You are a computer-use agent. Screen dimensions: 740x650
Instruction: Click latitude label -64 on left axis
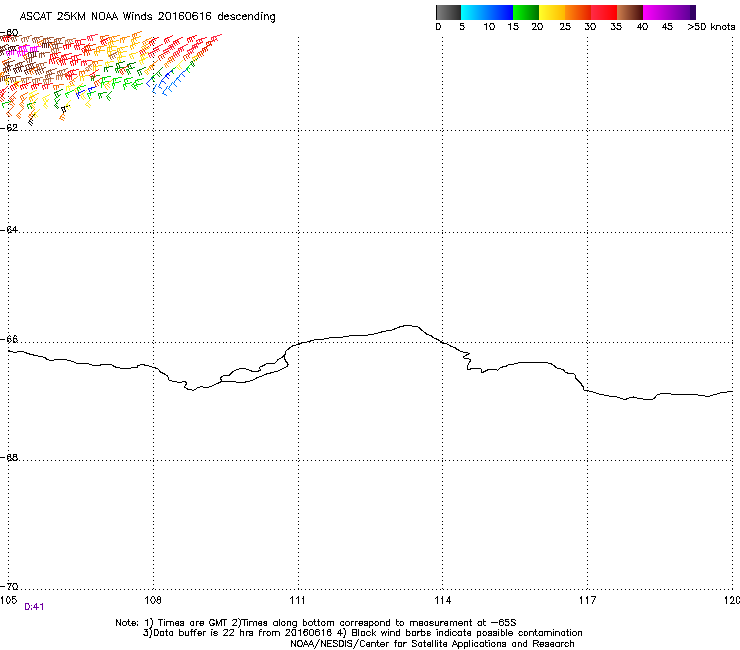point(9,230)
